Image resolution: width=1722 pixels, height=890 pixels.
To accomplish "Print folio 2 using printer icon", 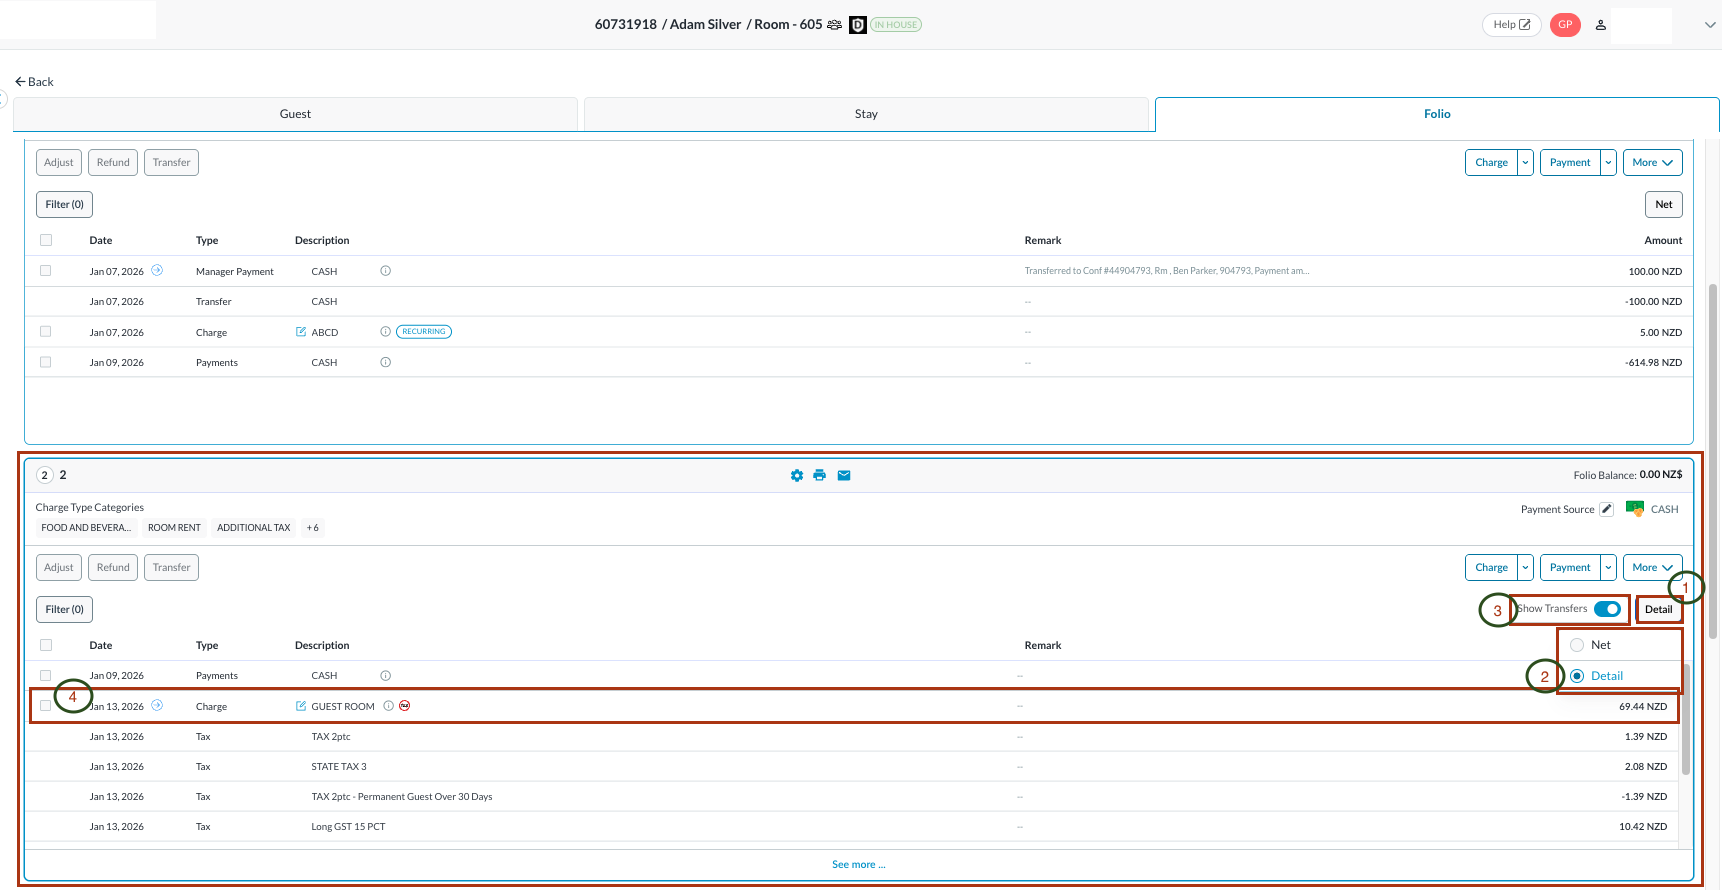I will (820, 476).
